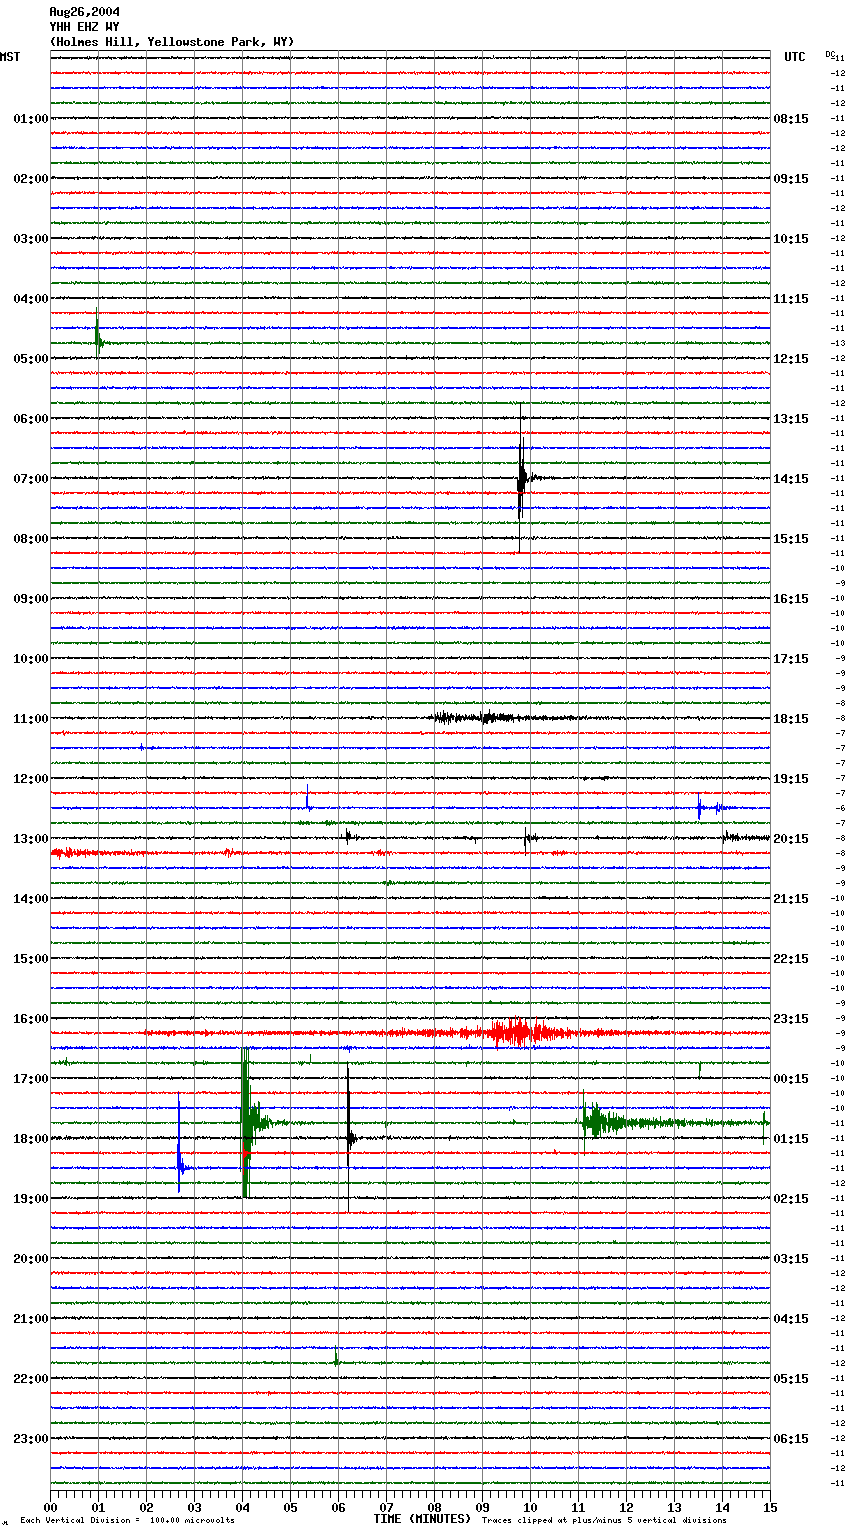
Task: Click the "Traces clipped at plus/minus 5" footnote
Action: (604, 1521)
